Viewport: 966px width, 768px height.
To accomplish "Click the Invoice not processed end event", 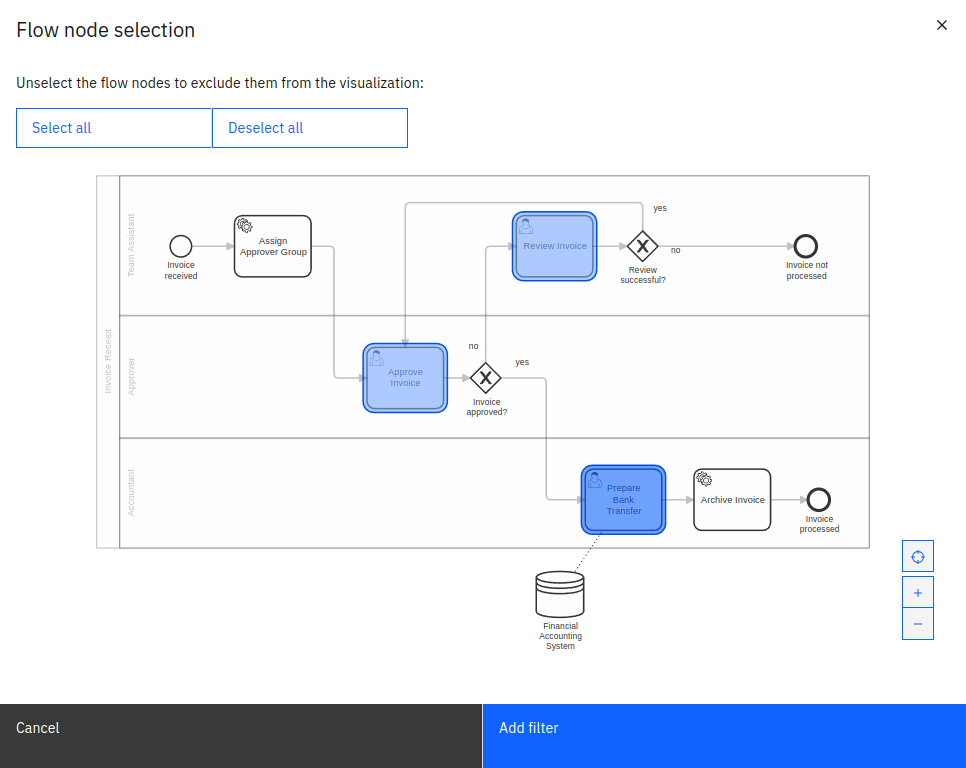I will (806, 248).
